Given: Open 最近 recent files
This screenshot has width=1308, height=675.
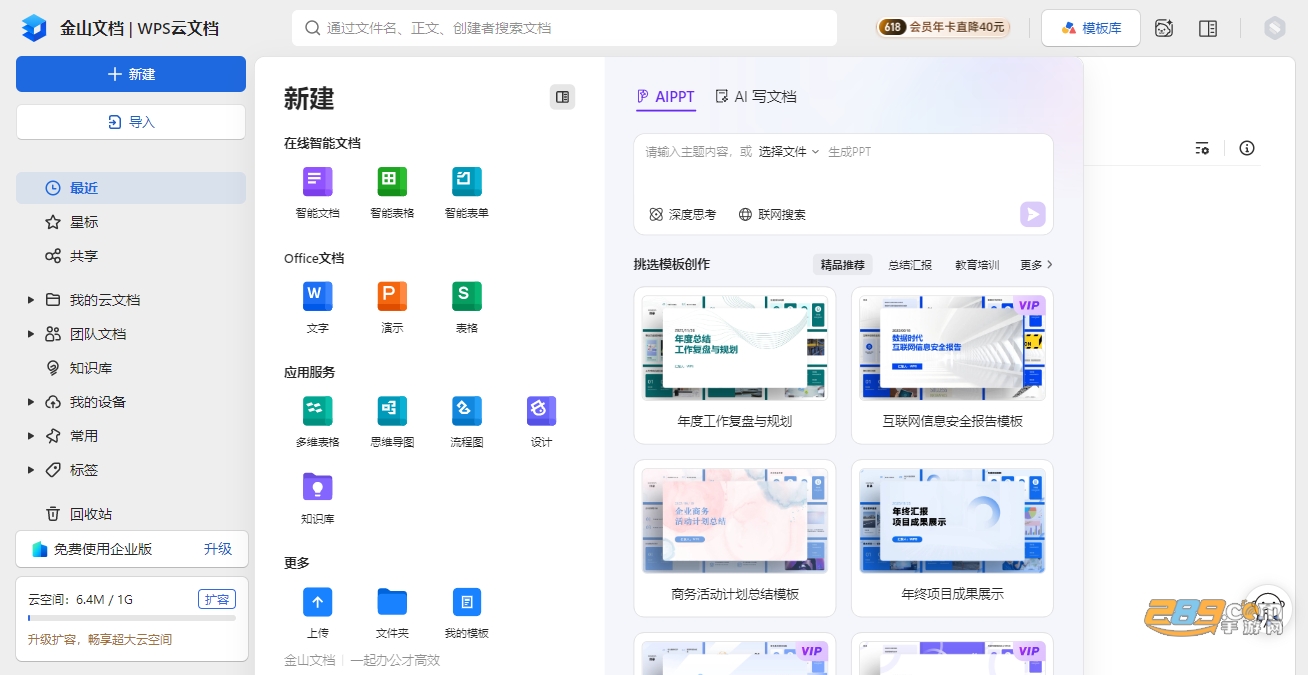Looking at the screenshot, I should click(131, 188).
